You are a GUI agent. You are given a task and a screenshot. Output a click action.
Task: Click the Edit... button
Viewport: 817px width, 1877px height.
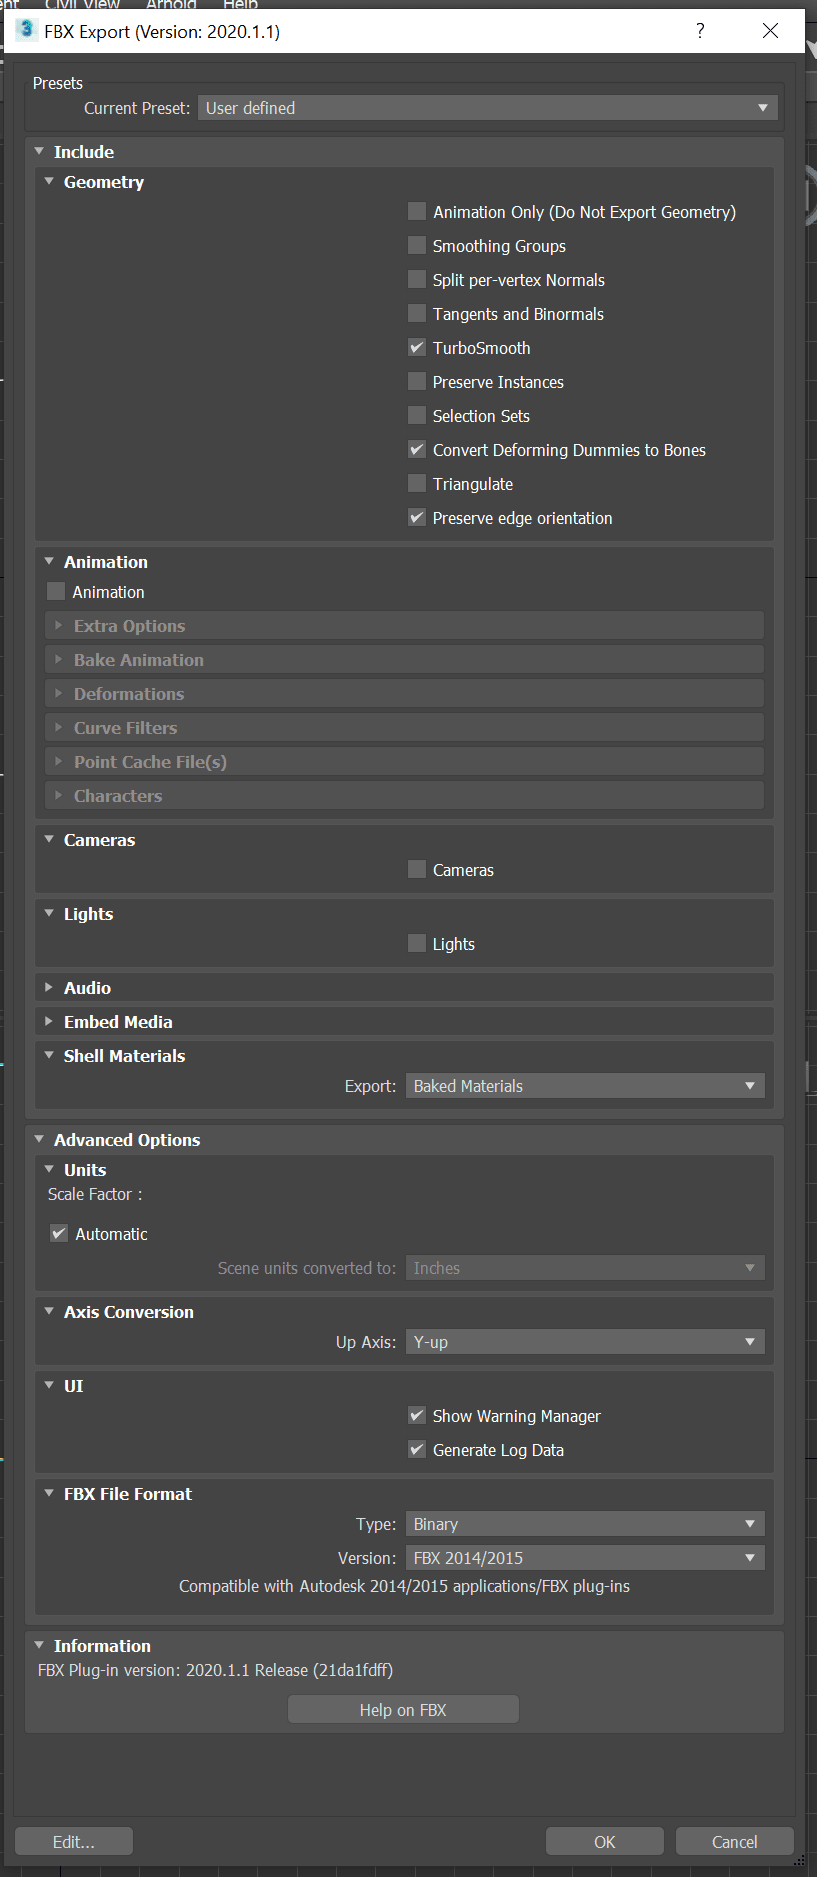[74, 1842]
